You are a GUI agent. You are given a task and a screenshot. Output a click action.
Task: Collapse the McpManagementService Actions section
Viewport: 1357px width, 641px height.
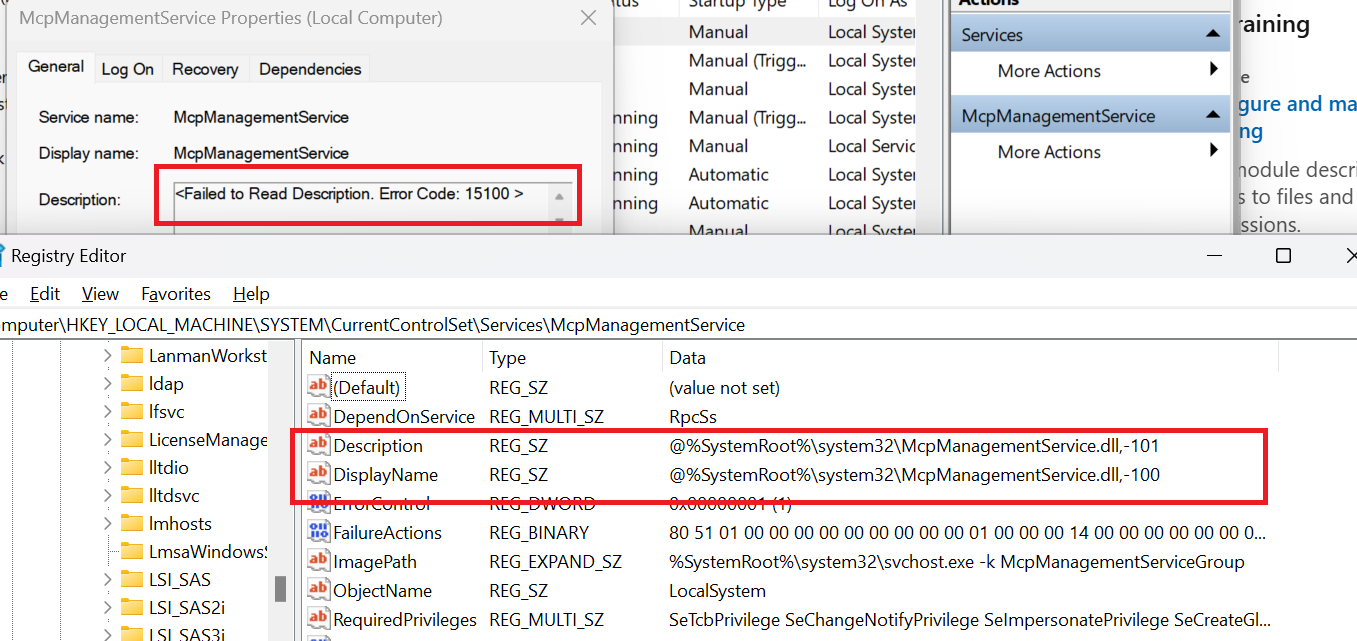point(1213,116)
